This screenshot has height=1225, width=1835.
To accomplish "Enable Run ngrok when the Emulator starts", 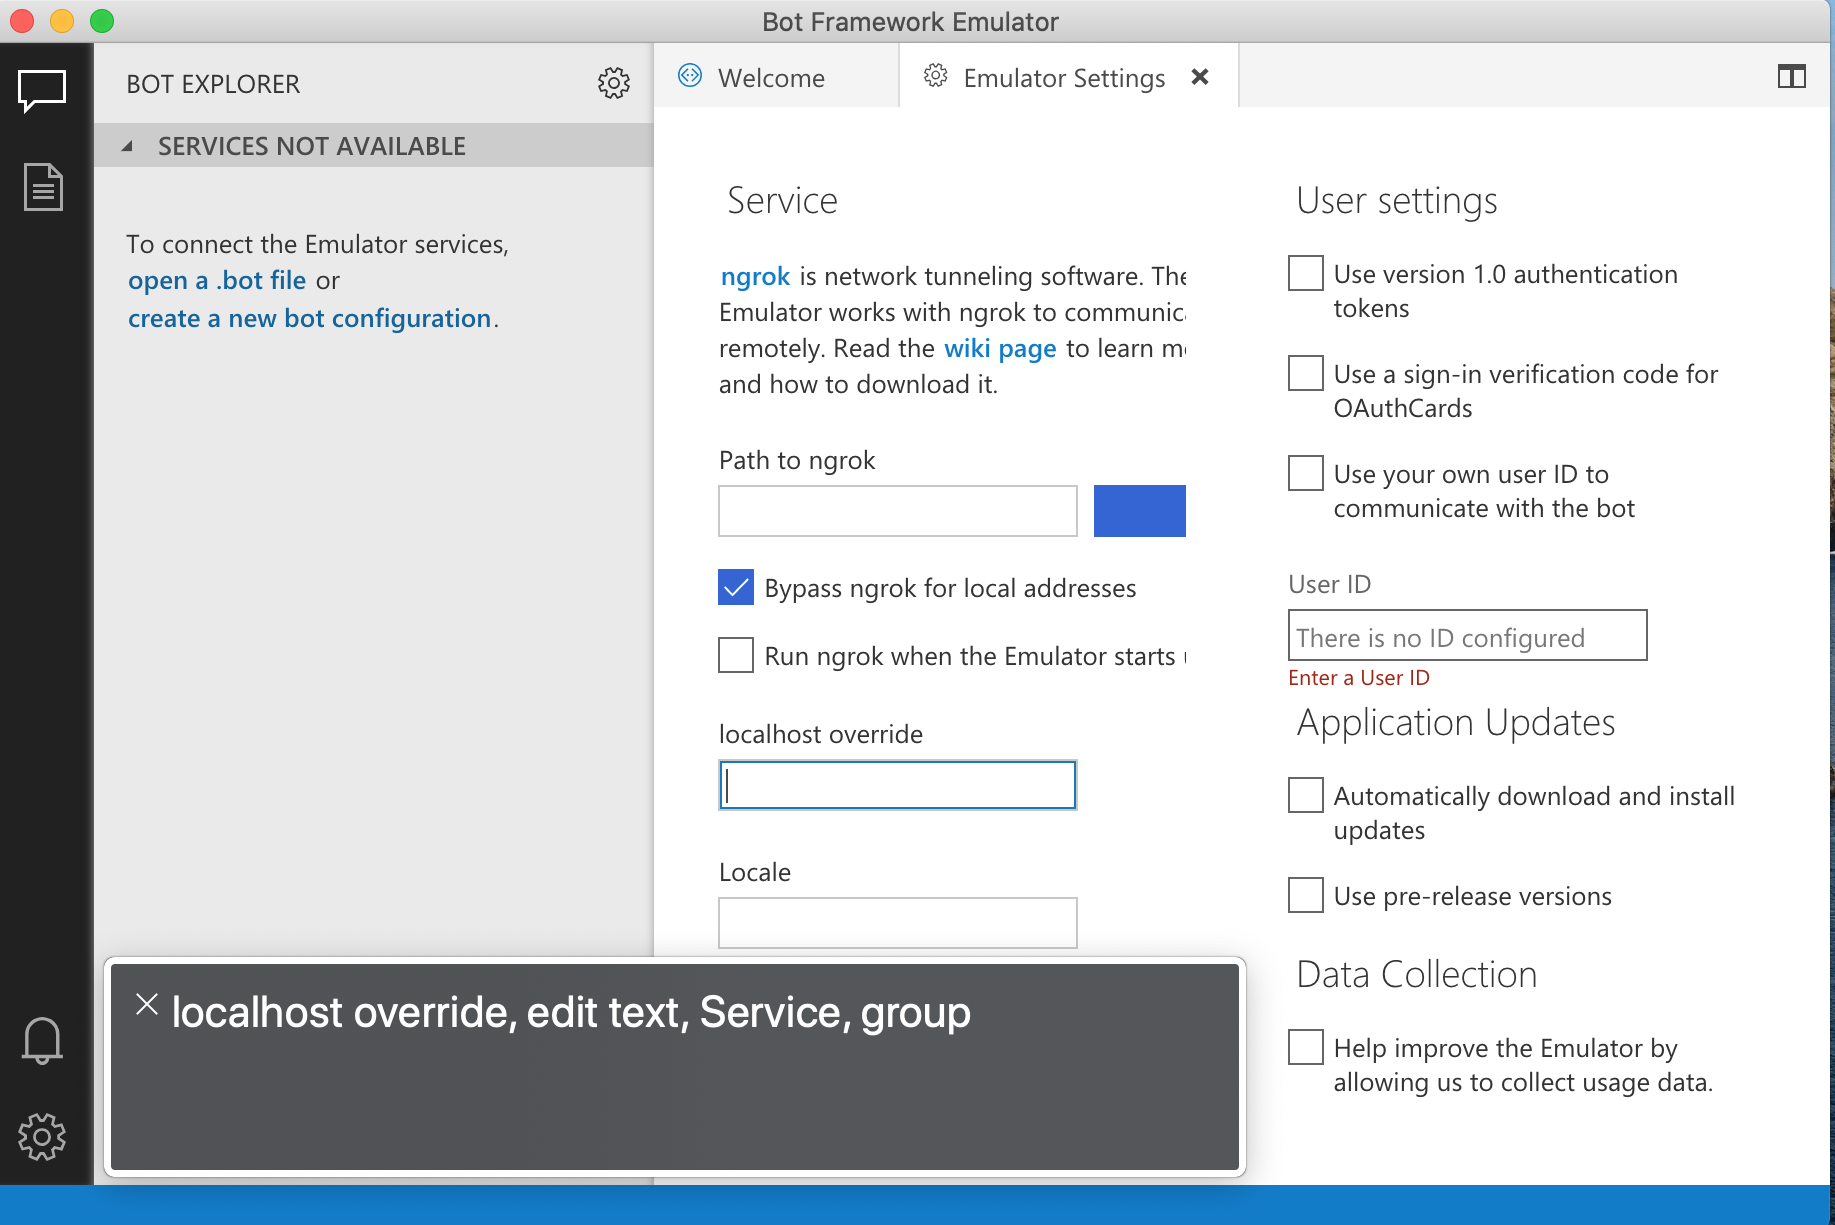I will pyautogui.click(x=736, y=655).
